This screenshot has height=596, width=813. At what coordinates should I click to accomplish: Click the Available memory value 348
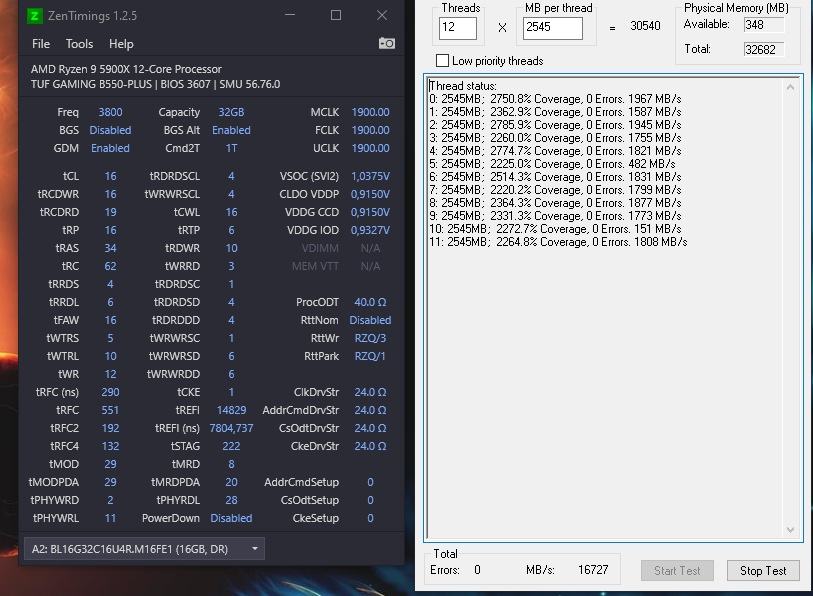tap(764, 24)
